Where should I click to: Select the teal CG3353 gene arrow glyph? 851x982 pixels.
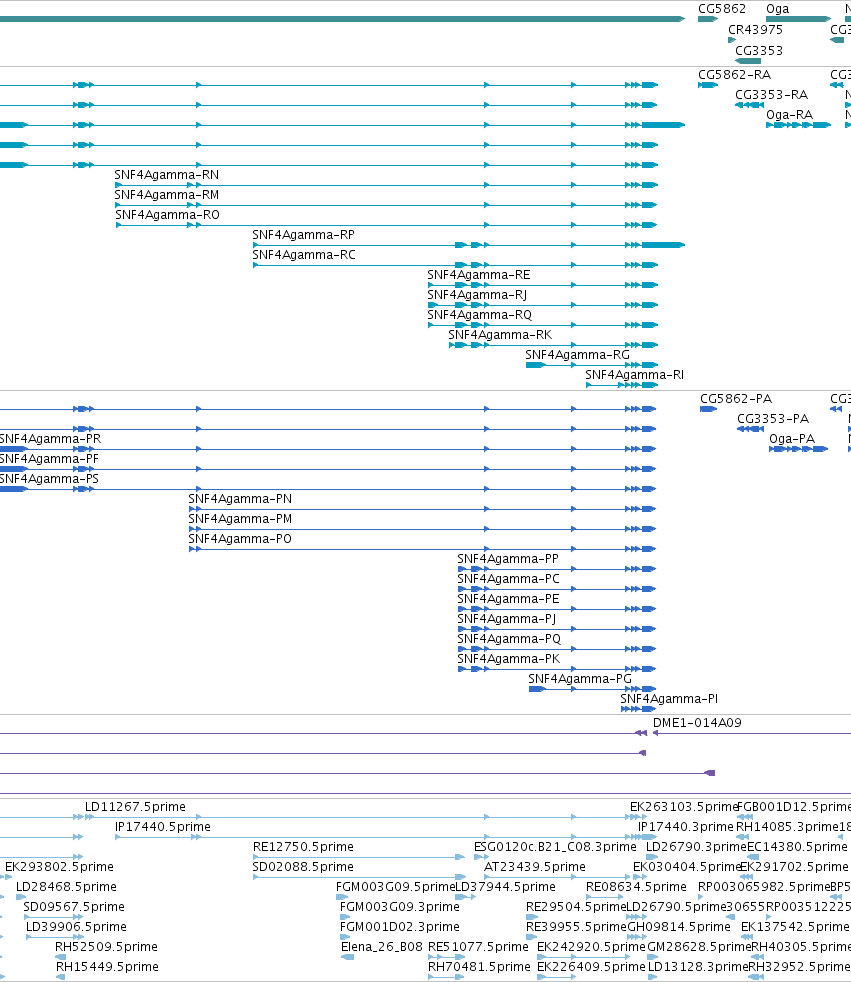click(x=748, y=61)
